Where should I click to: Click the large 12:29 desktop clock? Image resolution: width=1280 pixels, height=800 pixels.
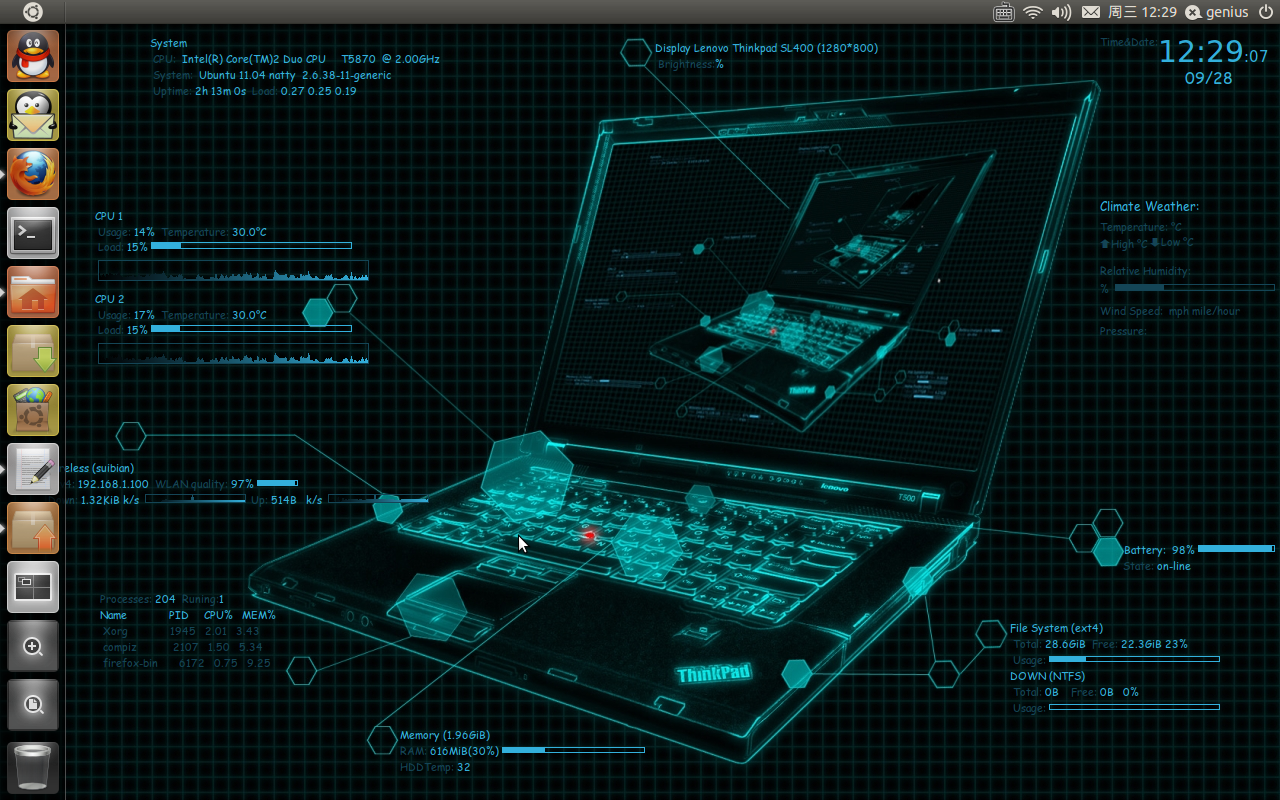[x=1201, y=52]
